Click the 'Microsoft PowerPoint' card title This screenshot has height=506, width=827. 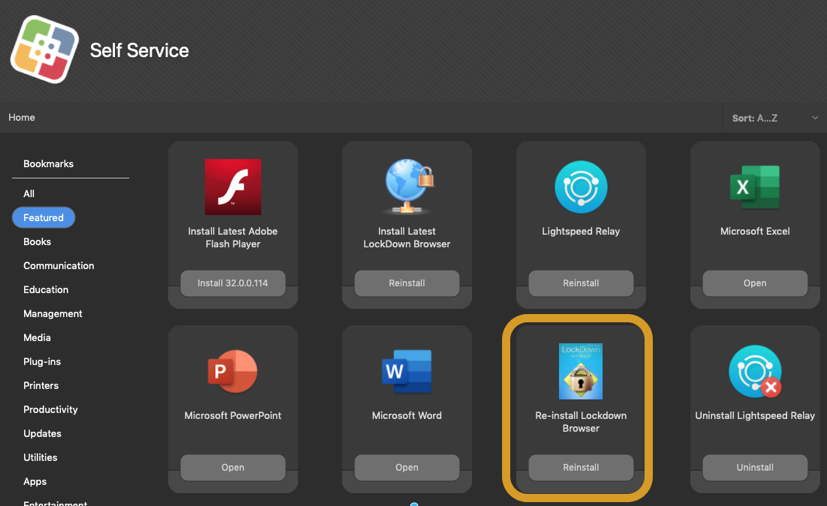233,415
